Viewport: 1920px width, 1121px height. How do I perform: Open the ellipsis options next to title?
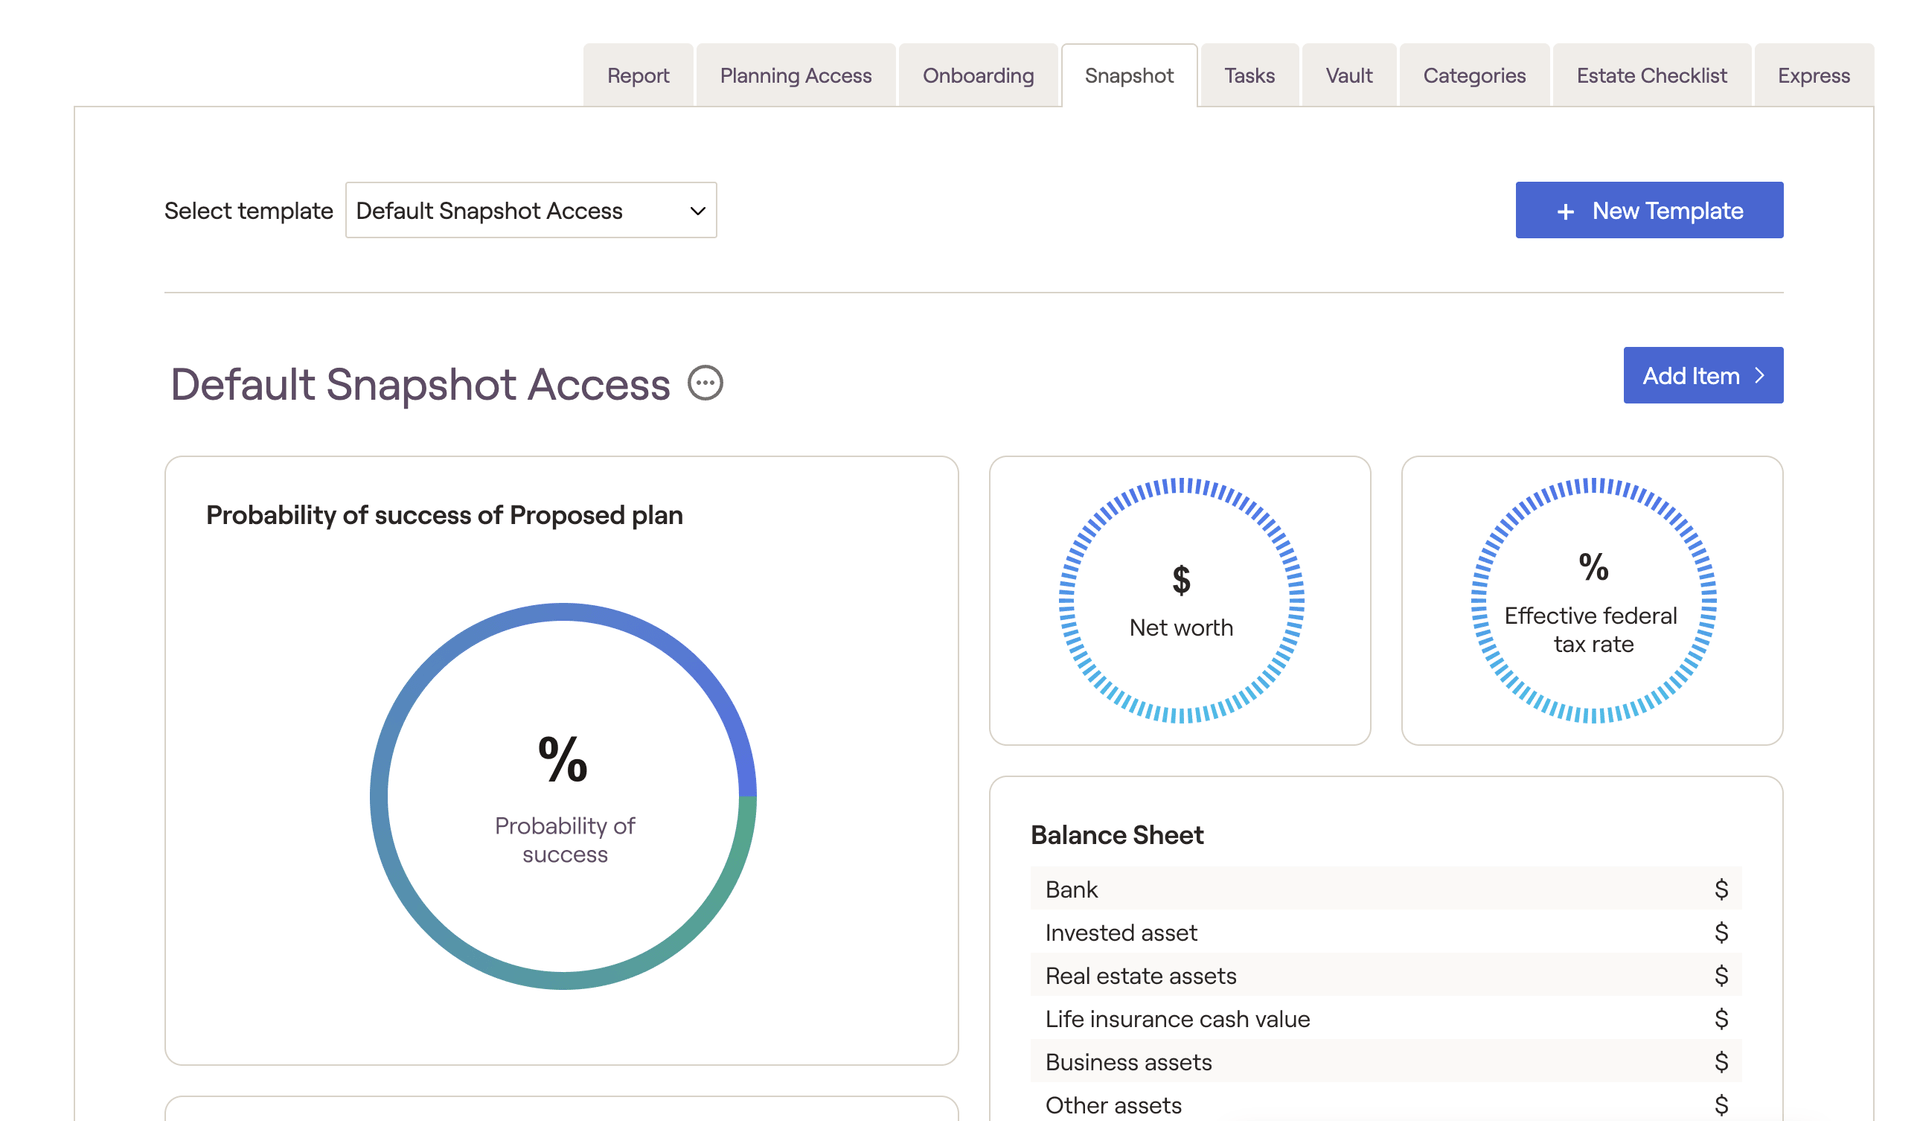(705, 383)
